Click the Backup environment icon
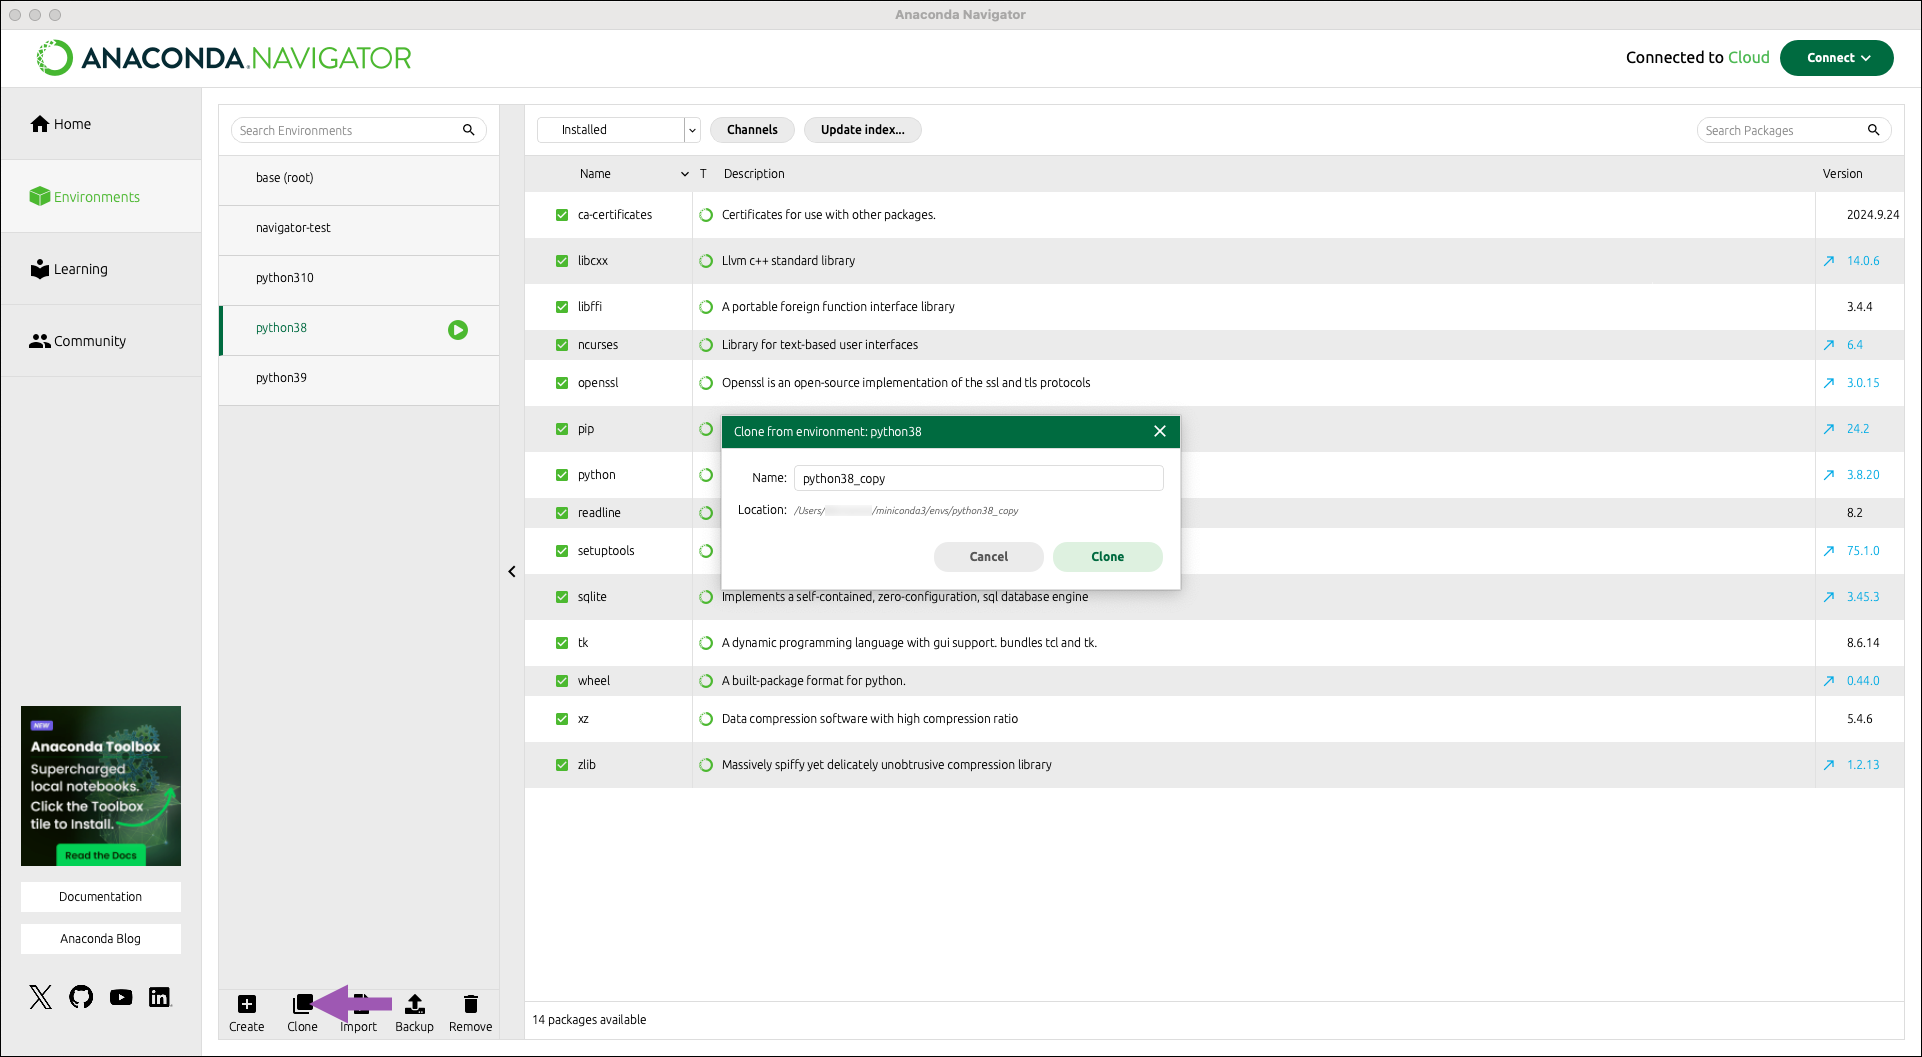This screenshot has width=1922, height=1057. [x=415, y=1004]
